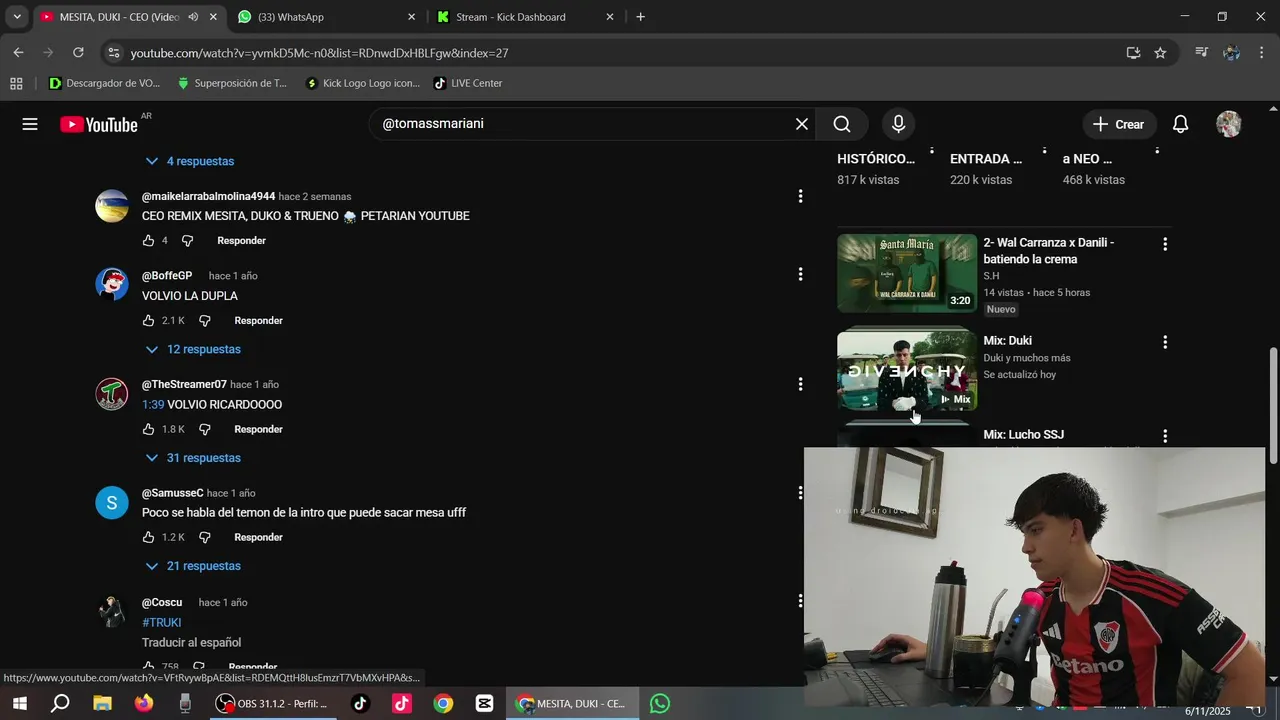Bookmark this page with the star icon
1280x720 pixels.
coord(1160,52)
